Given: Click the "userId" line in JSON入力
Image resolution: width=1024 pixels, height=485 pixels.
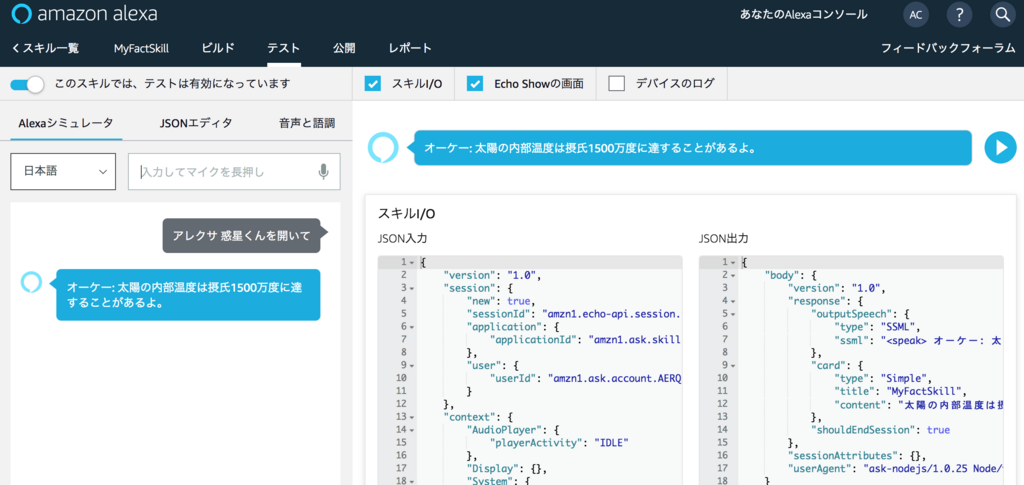Looking at the screenshot, I should 585,377.
